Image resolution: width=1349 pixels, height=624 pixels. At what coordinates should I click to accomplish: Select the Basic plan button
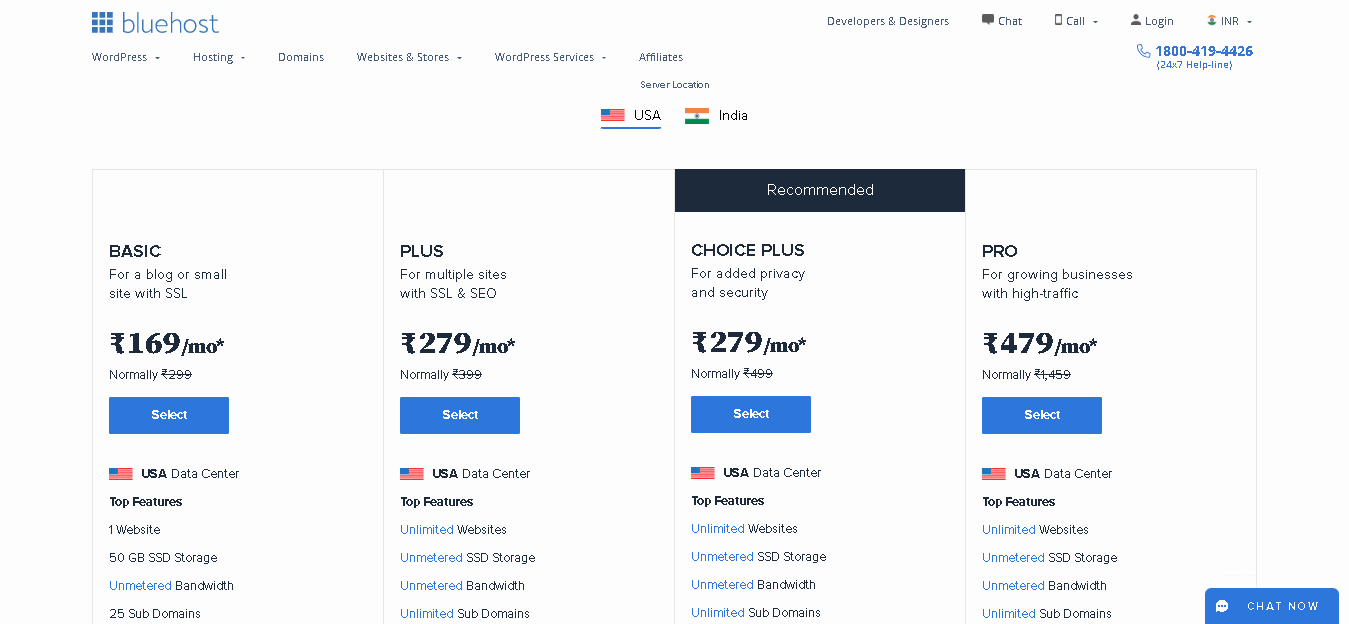[169, 415]
